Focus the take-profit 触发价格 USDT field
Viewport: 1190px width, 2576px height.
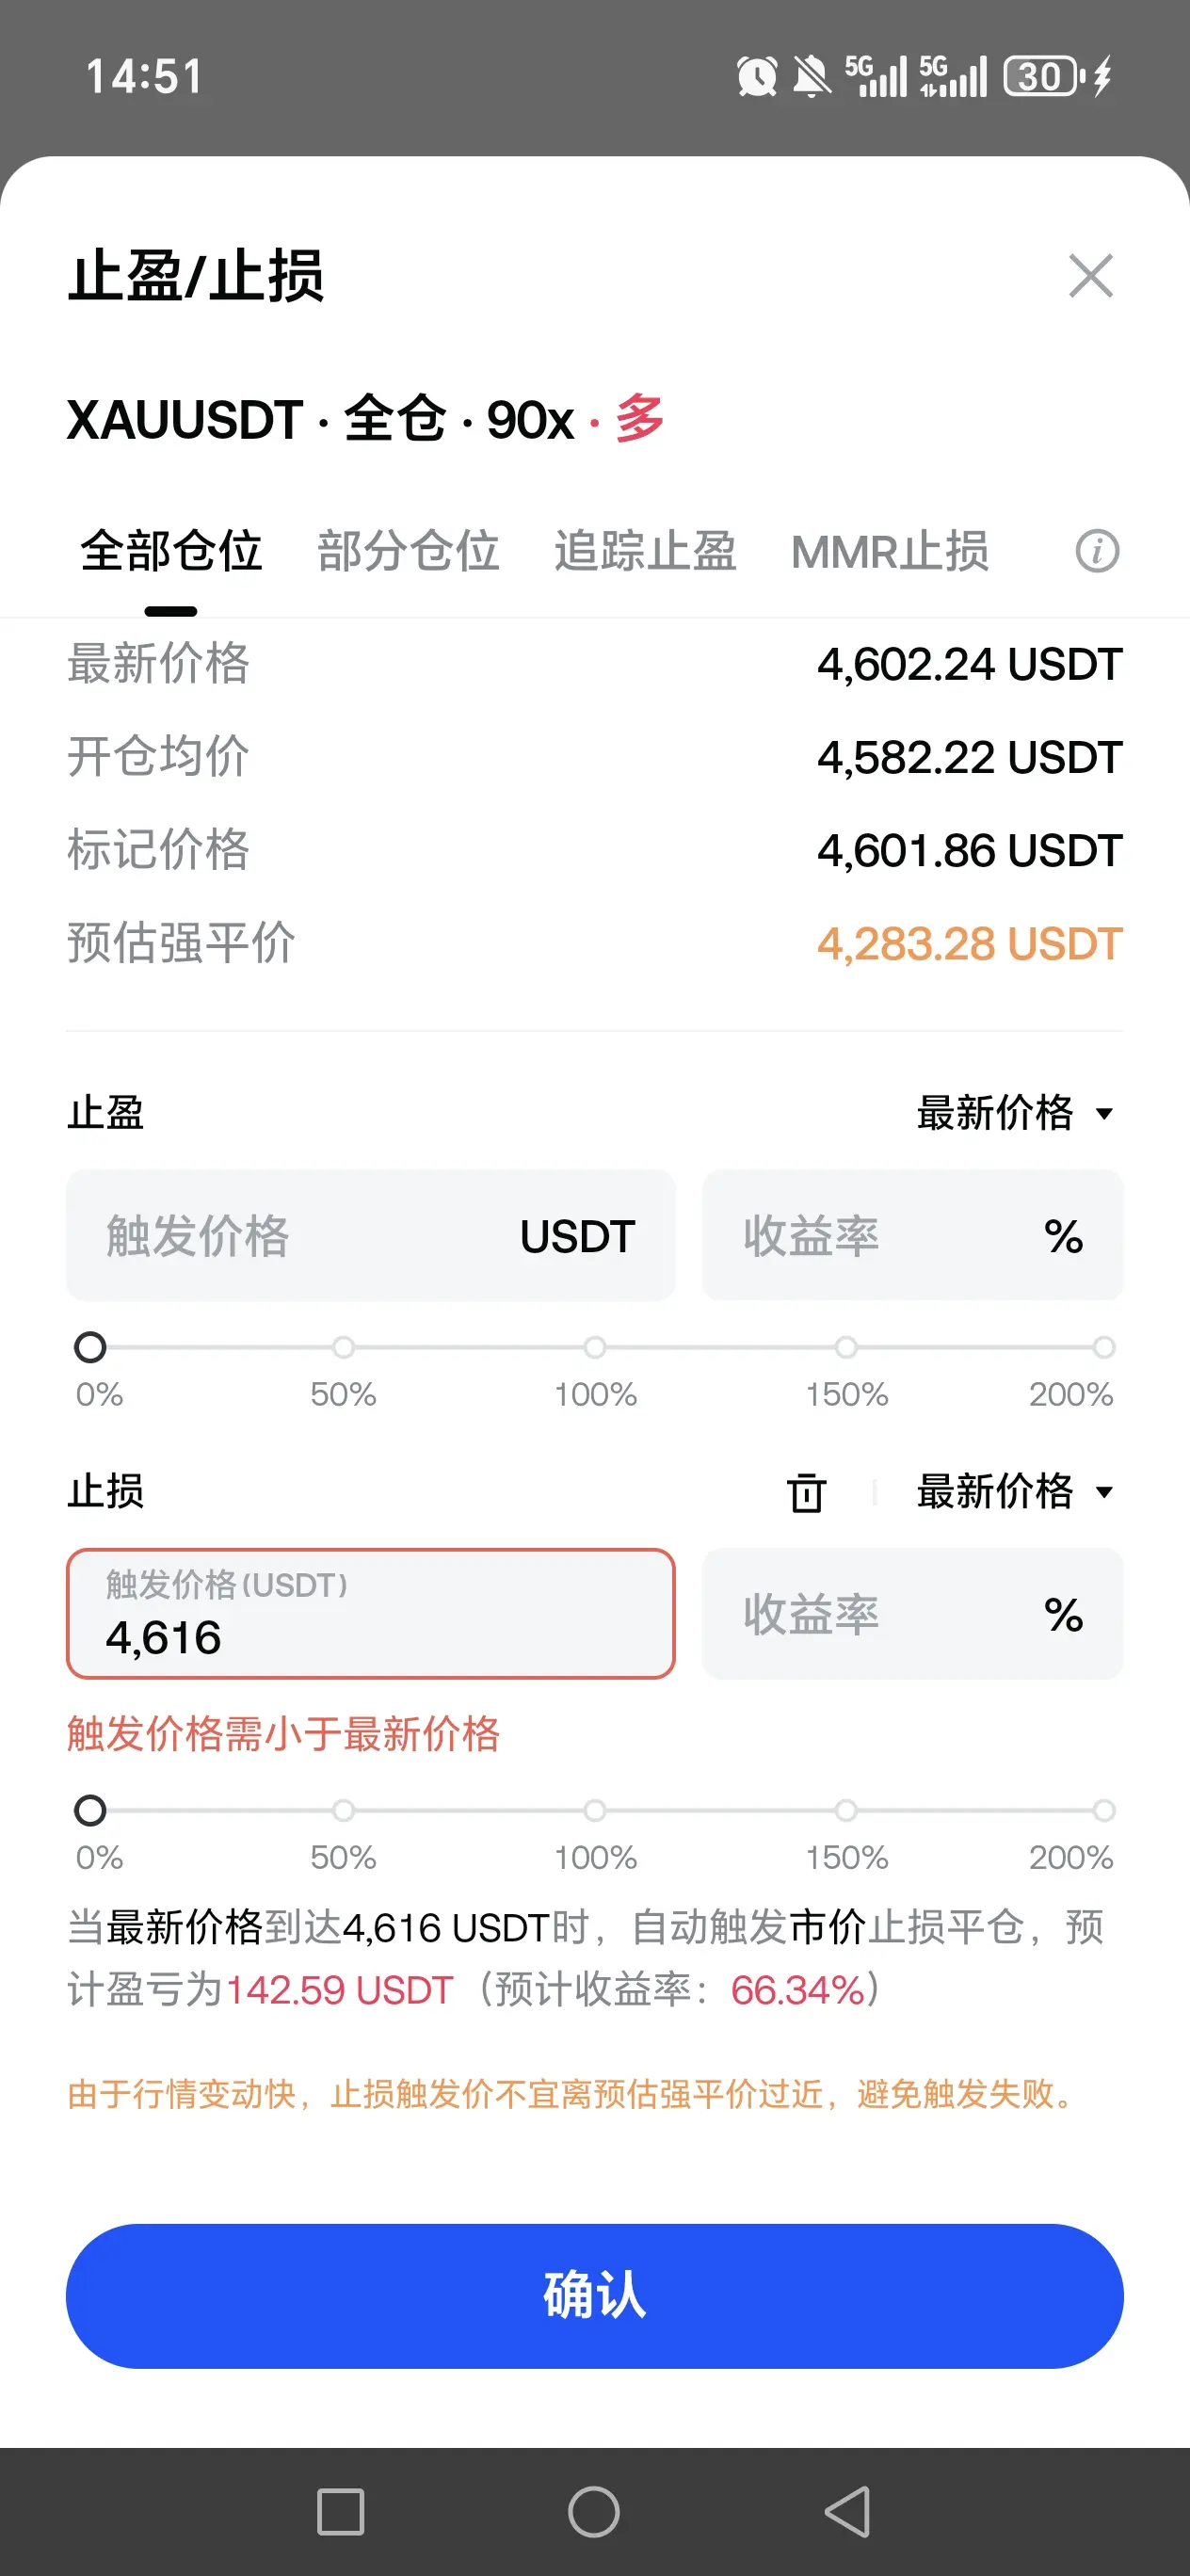tap(371, 1235)
